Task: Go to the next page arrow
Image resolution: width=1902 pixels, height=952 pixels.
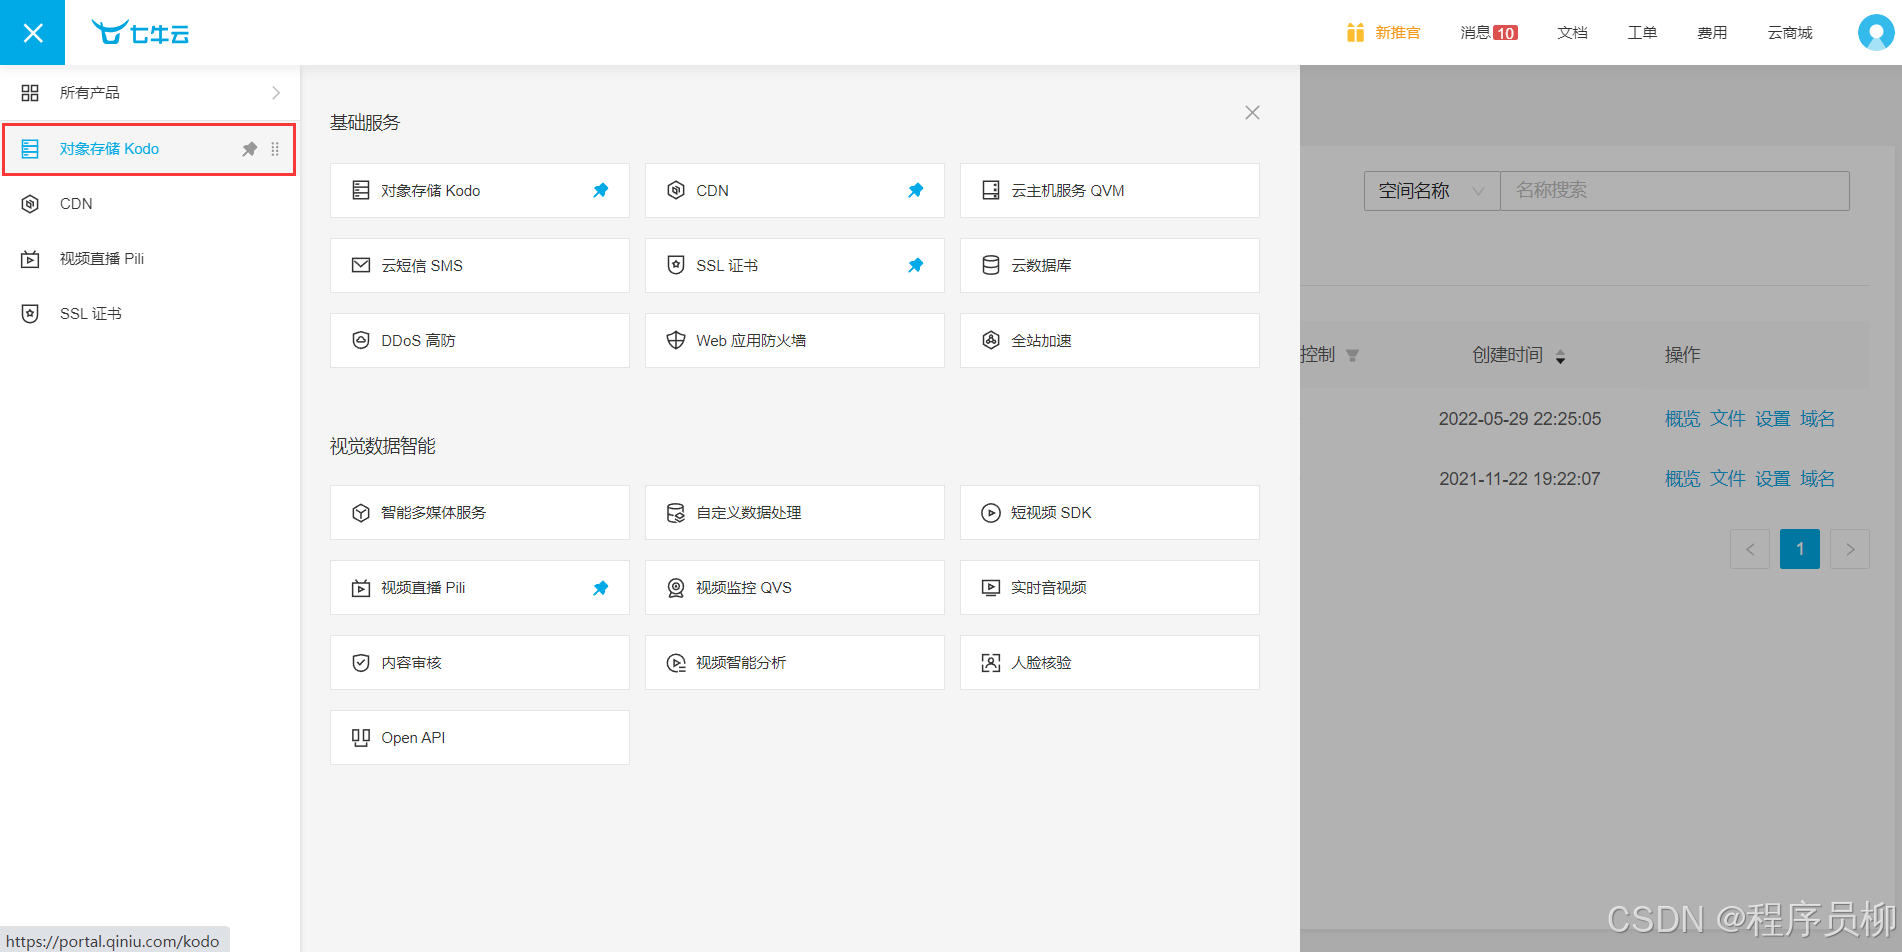Action: pos(1850,549)
